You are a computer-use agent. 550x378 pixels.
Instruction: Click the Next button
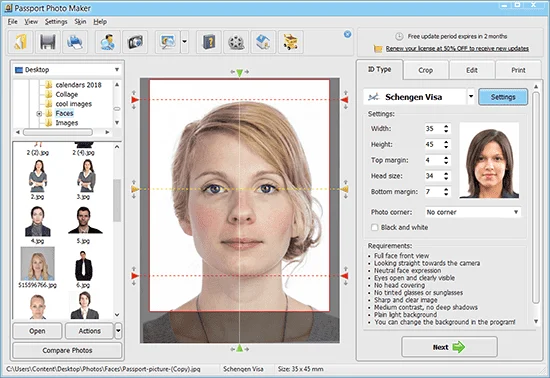pyautogui.click(x=449, y=347)
